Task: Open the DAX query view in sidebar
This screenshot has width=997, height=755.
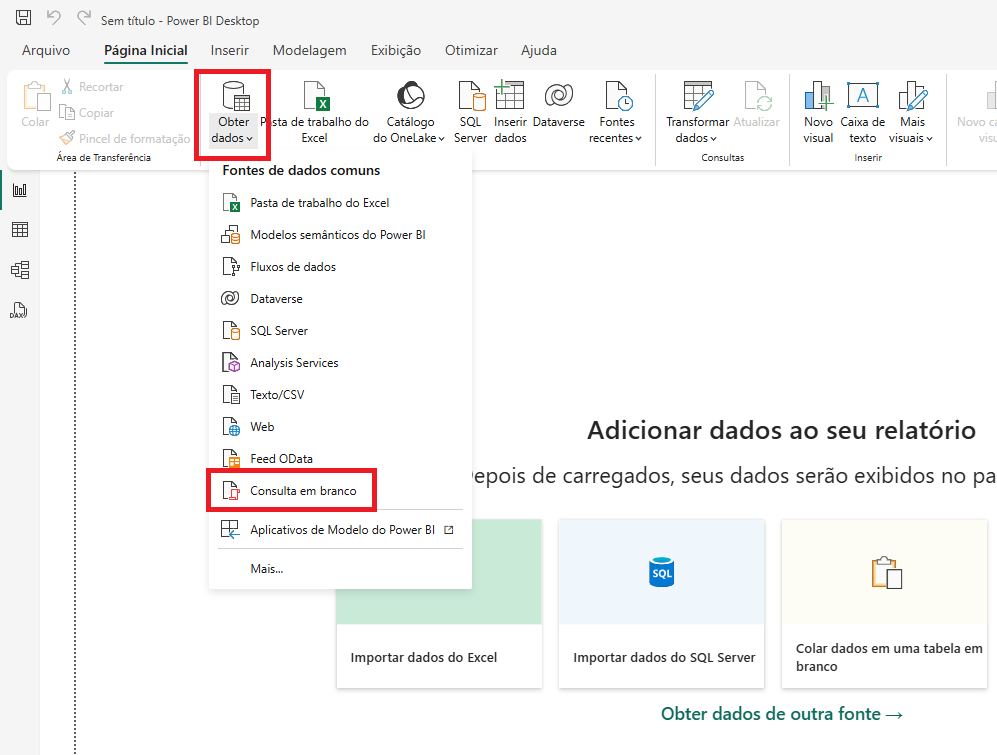Action: click(x=20, y=310)
